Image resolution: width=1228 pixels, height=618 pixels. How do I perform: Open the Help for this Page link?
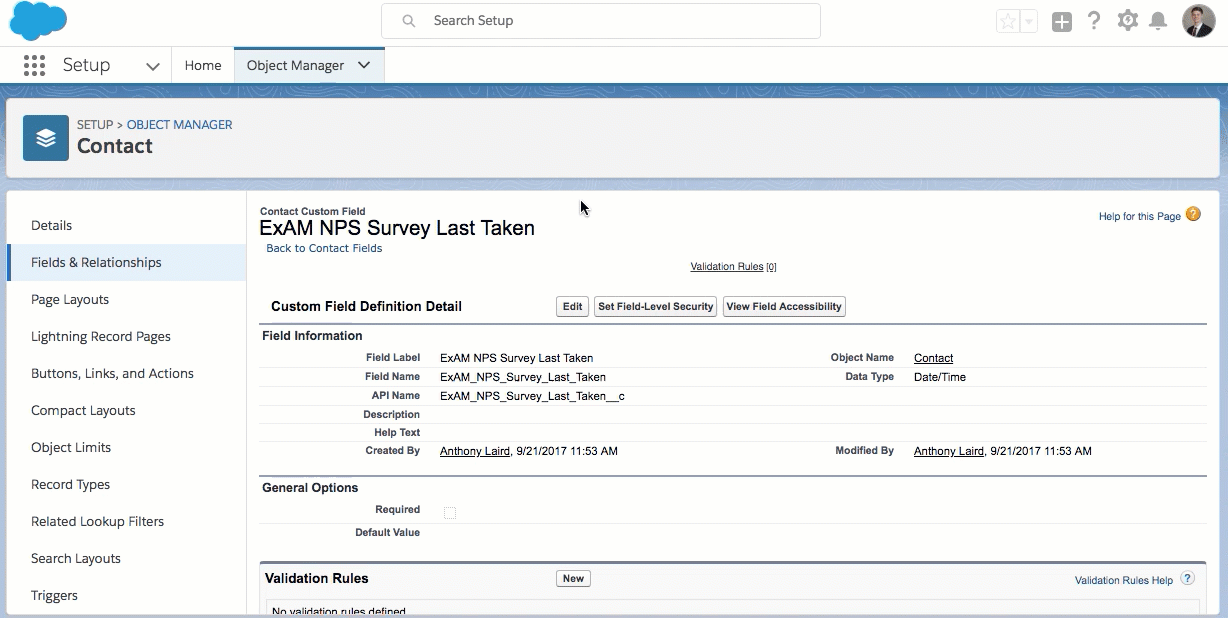[1139, 216]
